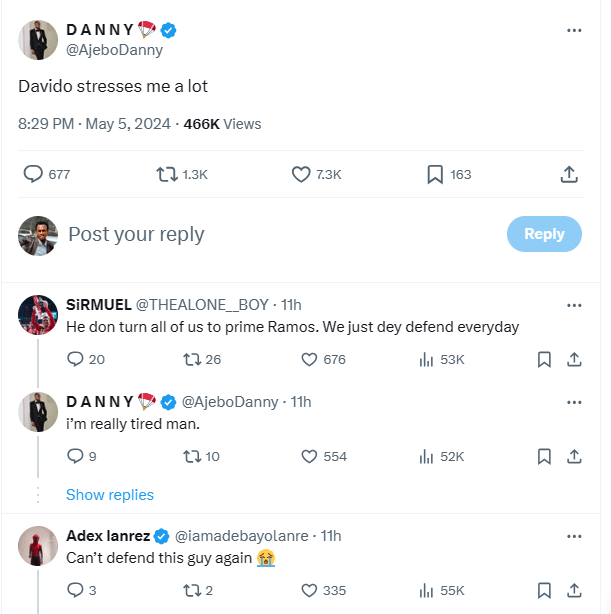Share the main tweet via upload icon
This screenshot has width=611, height=614.
[x=569, y=174]
